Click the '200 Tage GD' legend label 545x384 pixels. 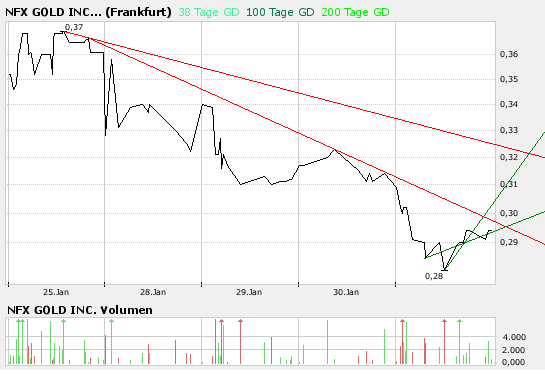pyautogui.click(x=355, y=12)
